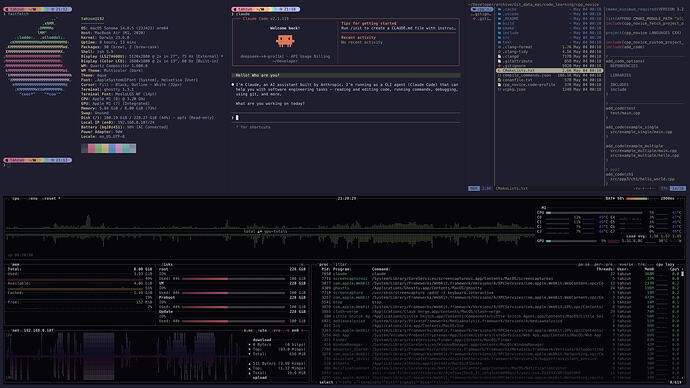The image size is (690, 388).
Task: Select the vcpkg.json file icon
Action: 499,89
